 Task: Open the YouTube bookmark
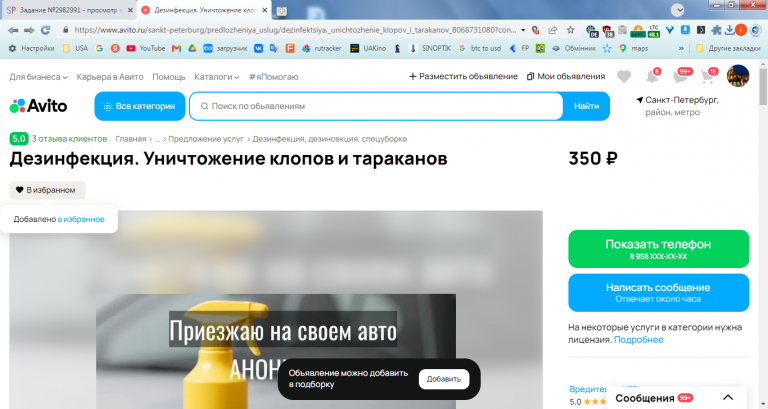click(x=146, y=48)
